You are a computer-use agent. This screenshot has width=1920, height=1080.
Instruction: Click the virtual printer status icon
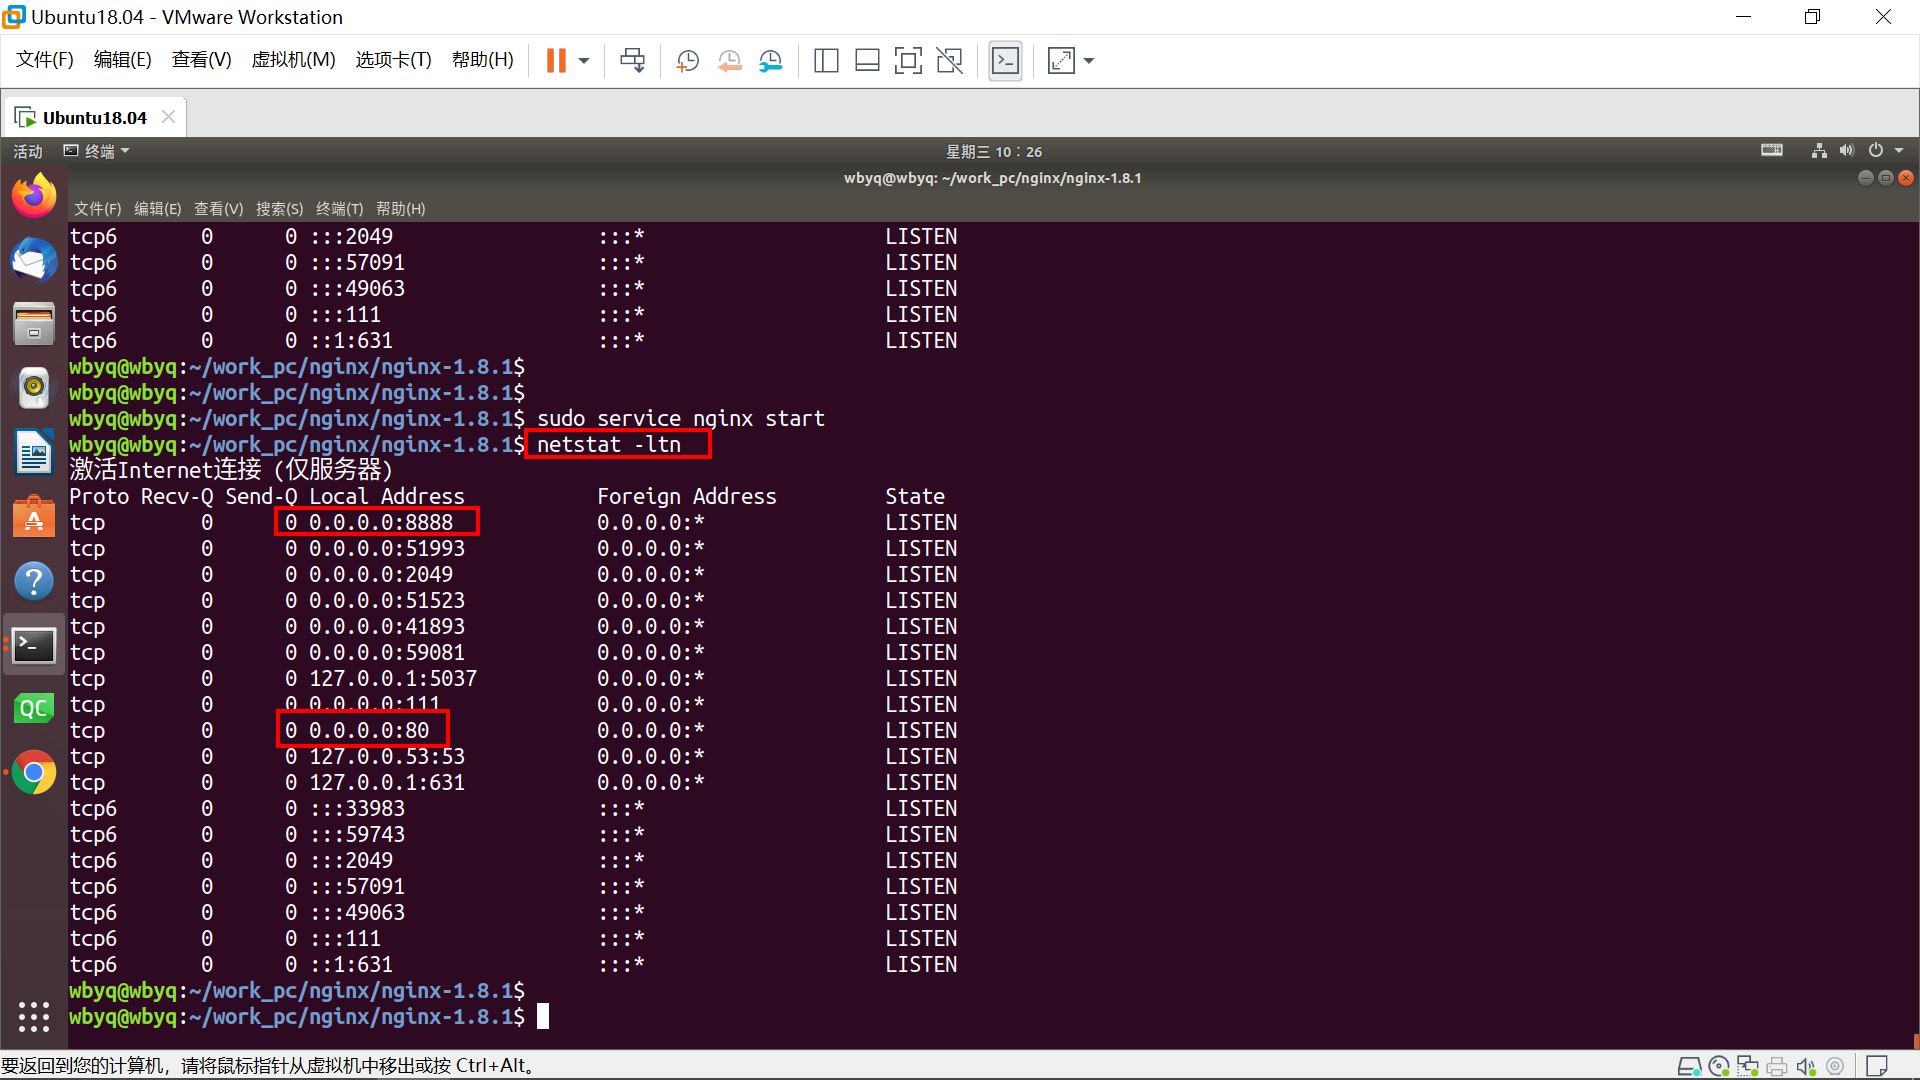point(1778,1065)
